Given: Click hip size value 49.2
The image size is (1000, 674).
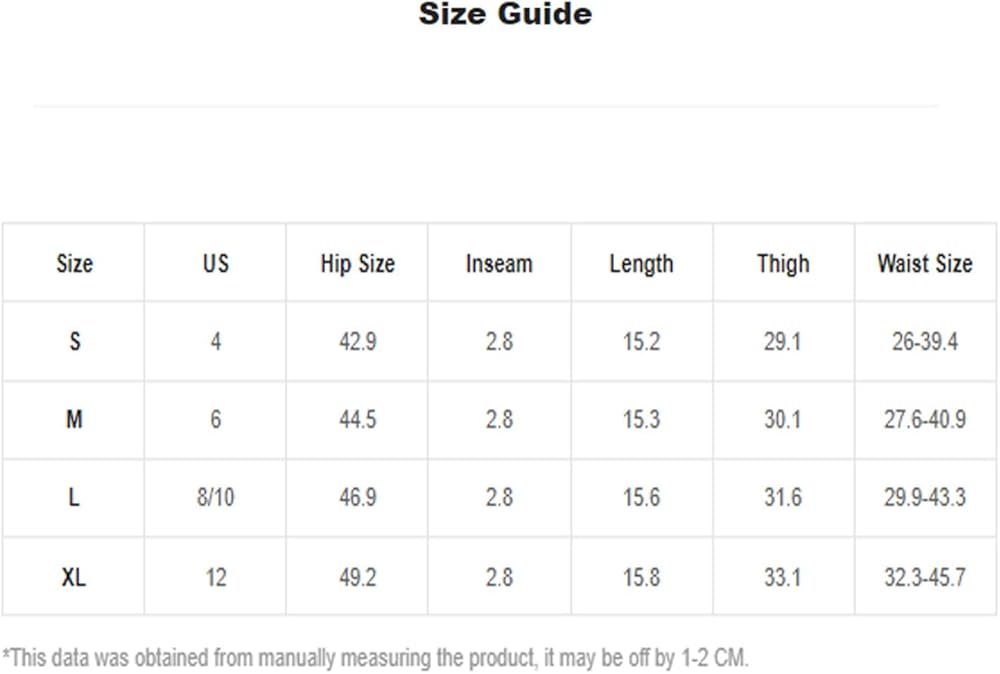Looking at the screenshot, I should click(358, 578).
